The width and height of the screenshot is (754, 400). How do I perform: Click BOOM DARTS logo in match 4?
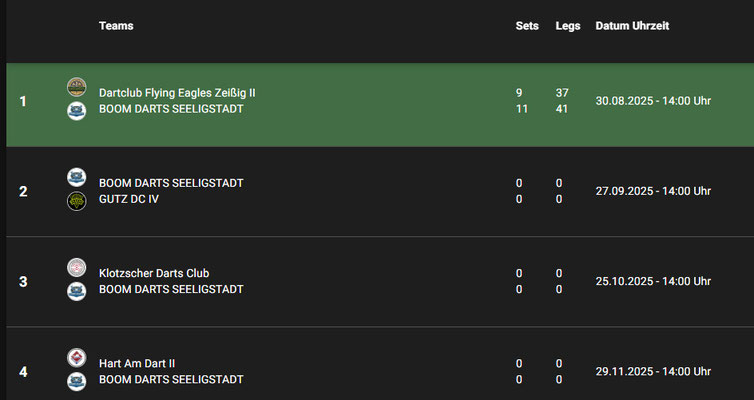tap(77, 381)
